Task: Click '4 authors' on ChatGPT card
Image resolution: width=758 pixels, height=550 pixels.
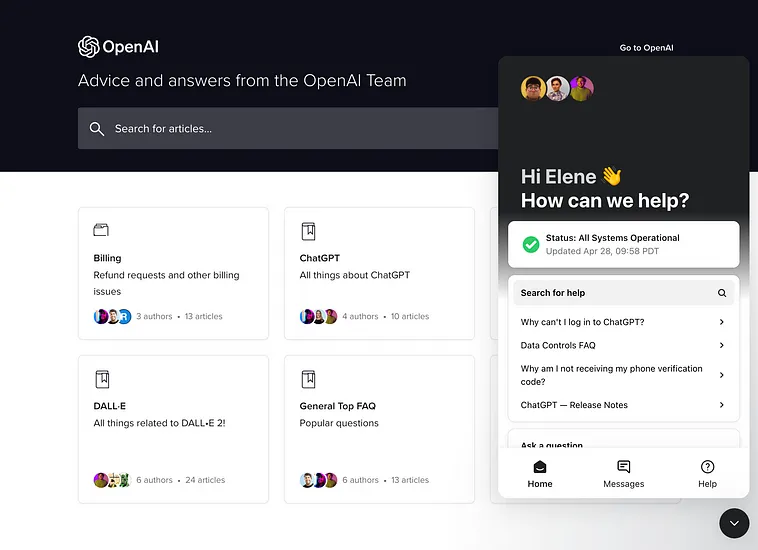Action: [x=360, y=316]
